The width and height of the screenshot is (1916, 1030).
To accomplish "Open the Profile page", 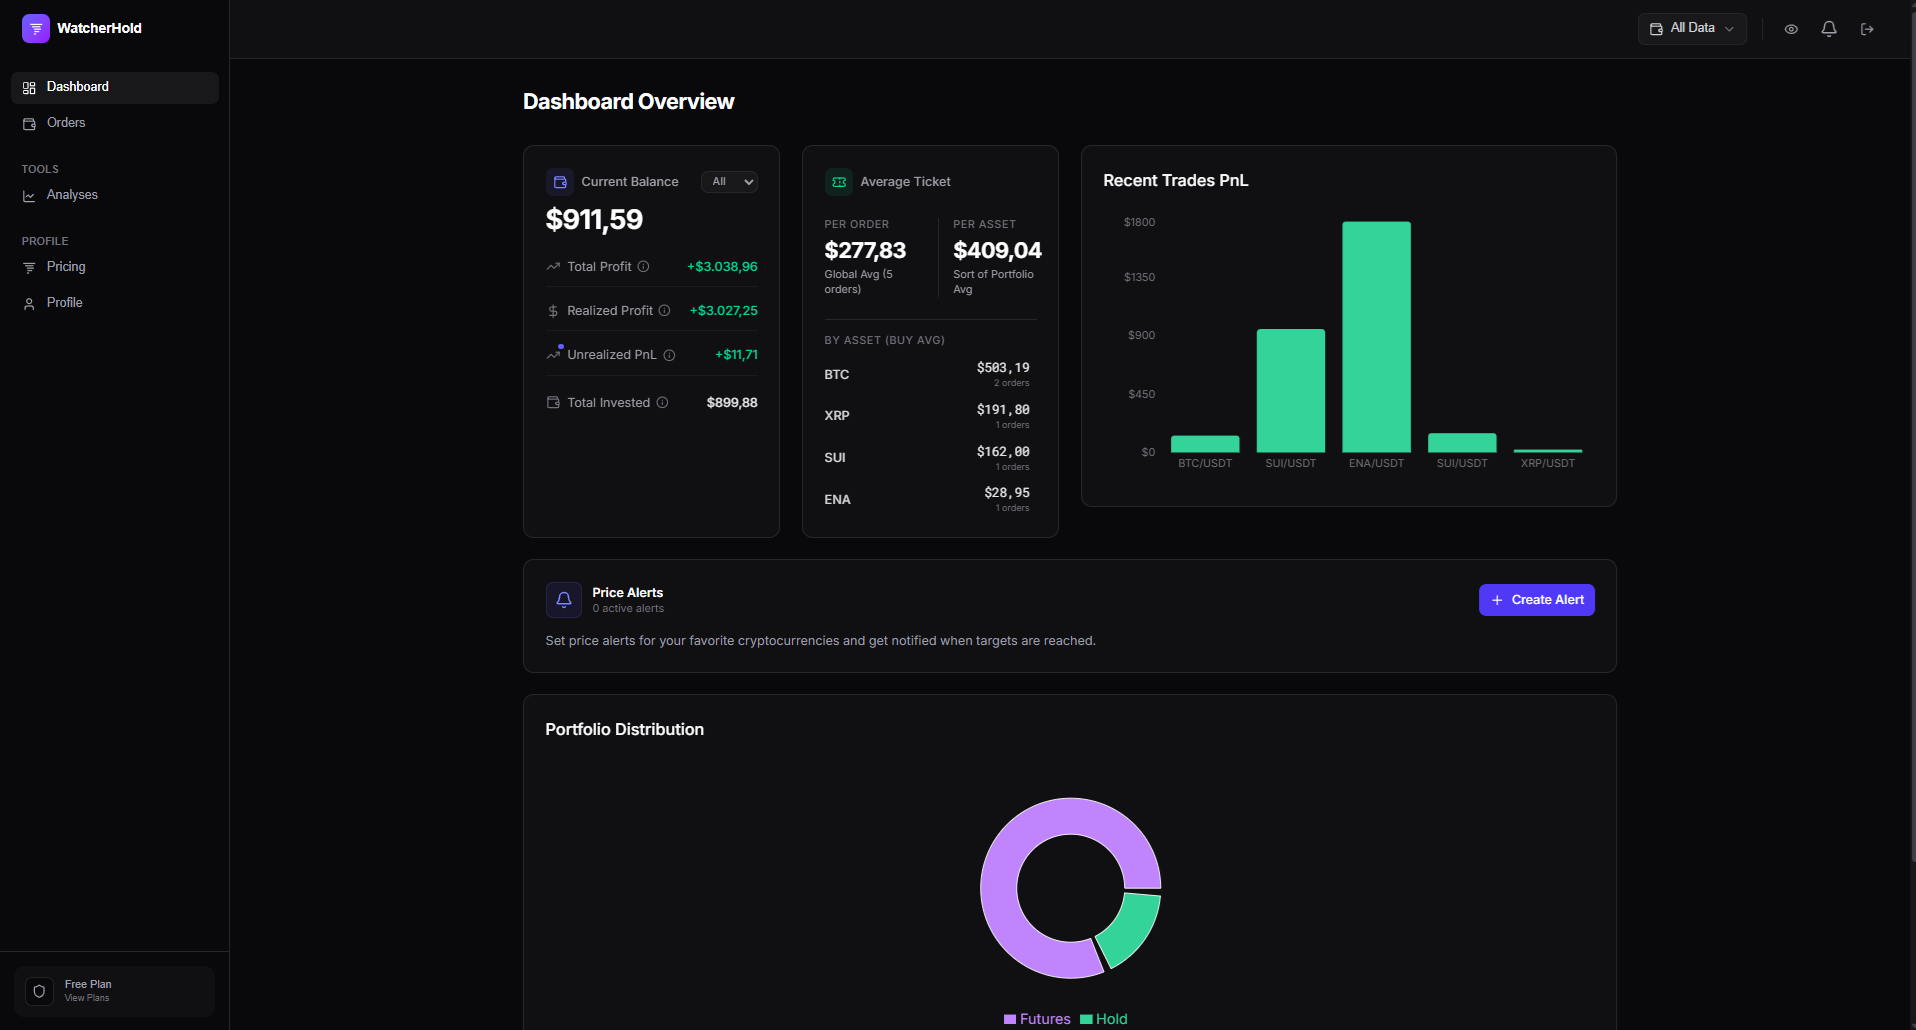I will pos(64,302).
